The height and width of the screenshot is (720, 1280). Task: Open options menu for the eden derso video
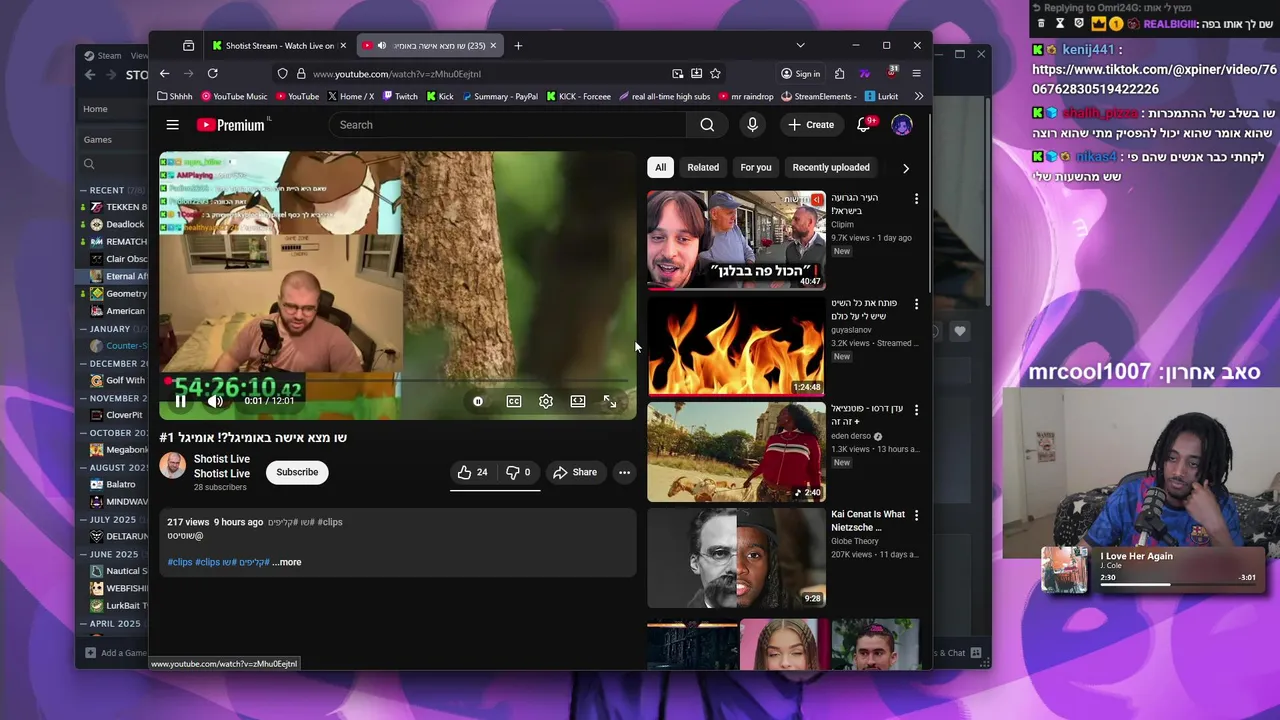click(x=916, y=410)
